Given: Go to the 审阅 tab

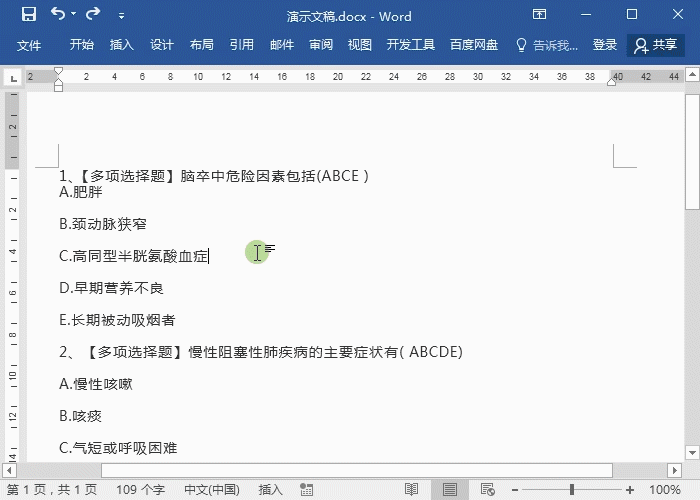Looking at the screenshot, I should pos(321,45).
